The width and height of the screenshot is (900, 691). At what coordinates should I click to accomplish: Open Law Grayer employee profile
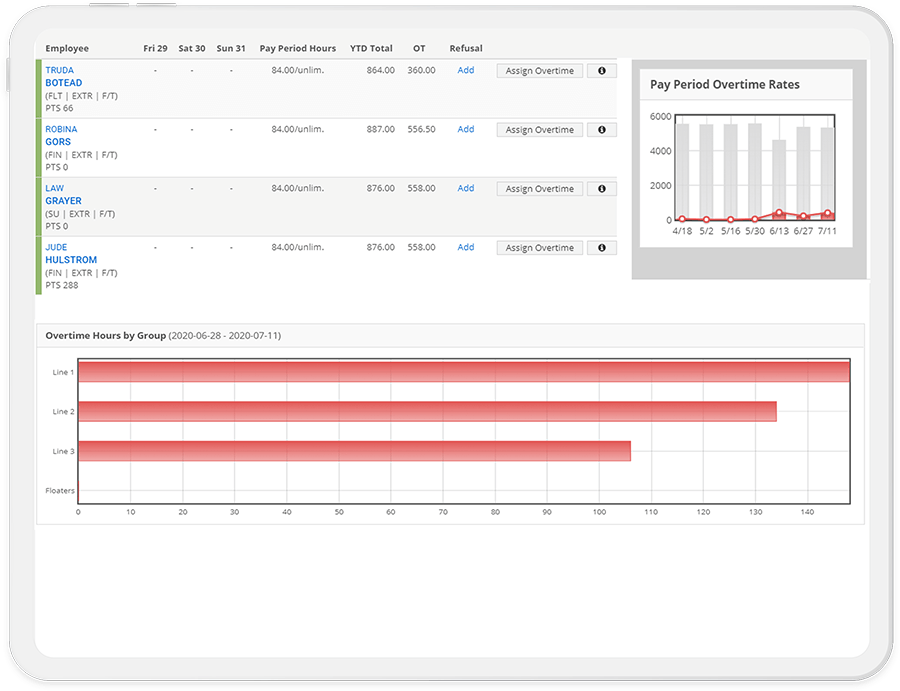(63, 195)
